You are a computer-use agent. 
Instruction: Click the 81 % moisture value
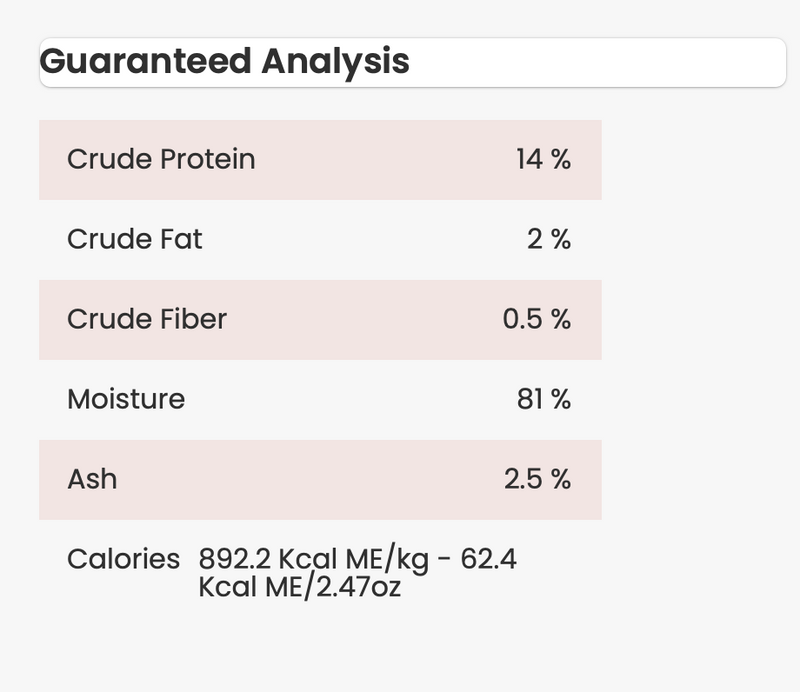coord(544,399)
